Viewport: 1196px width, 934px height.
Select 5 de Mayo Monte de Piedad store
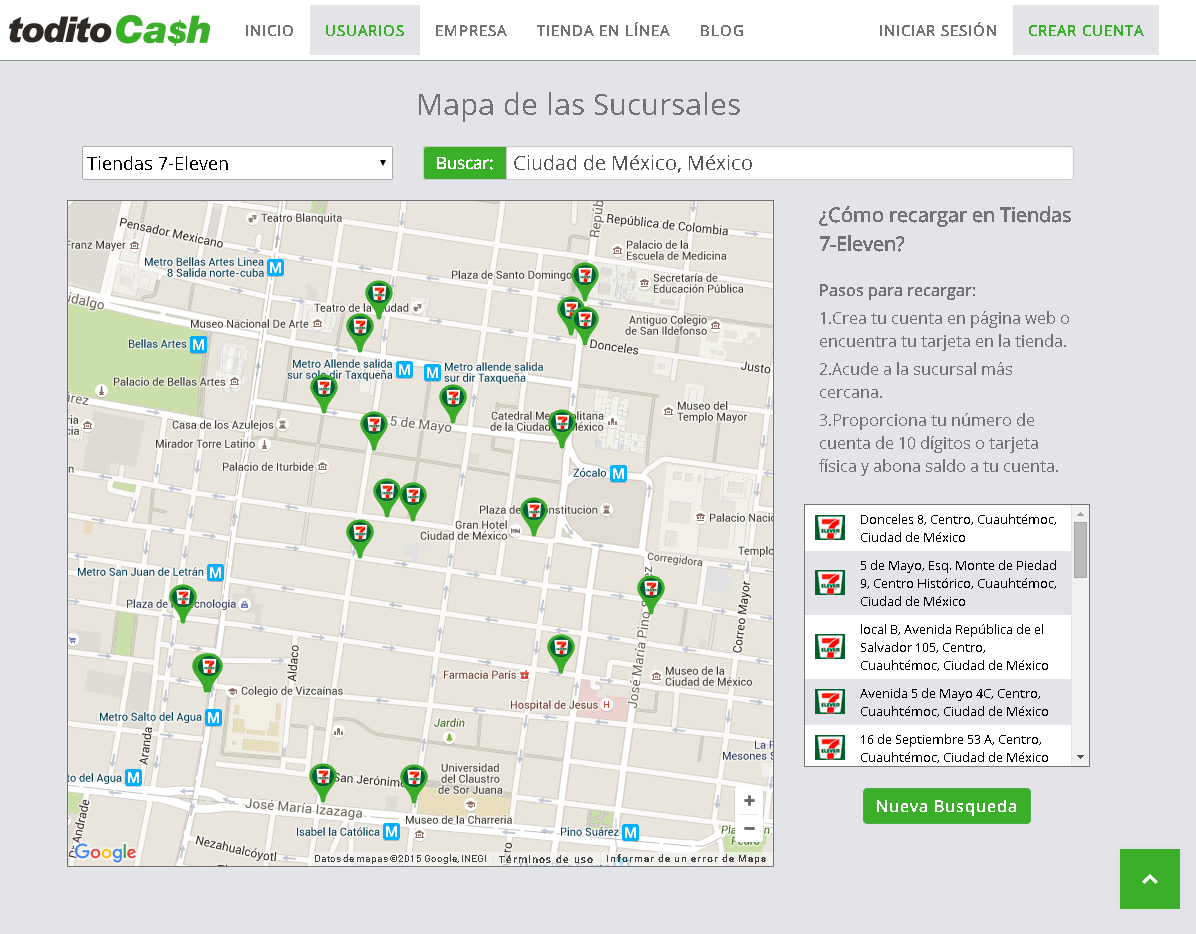938,583
